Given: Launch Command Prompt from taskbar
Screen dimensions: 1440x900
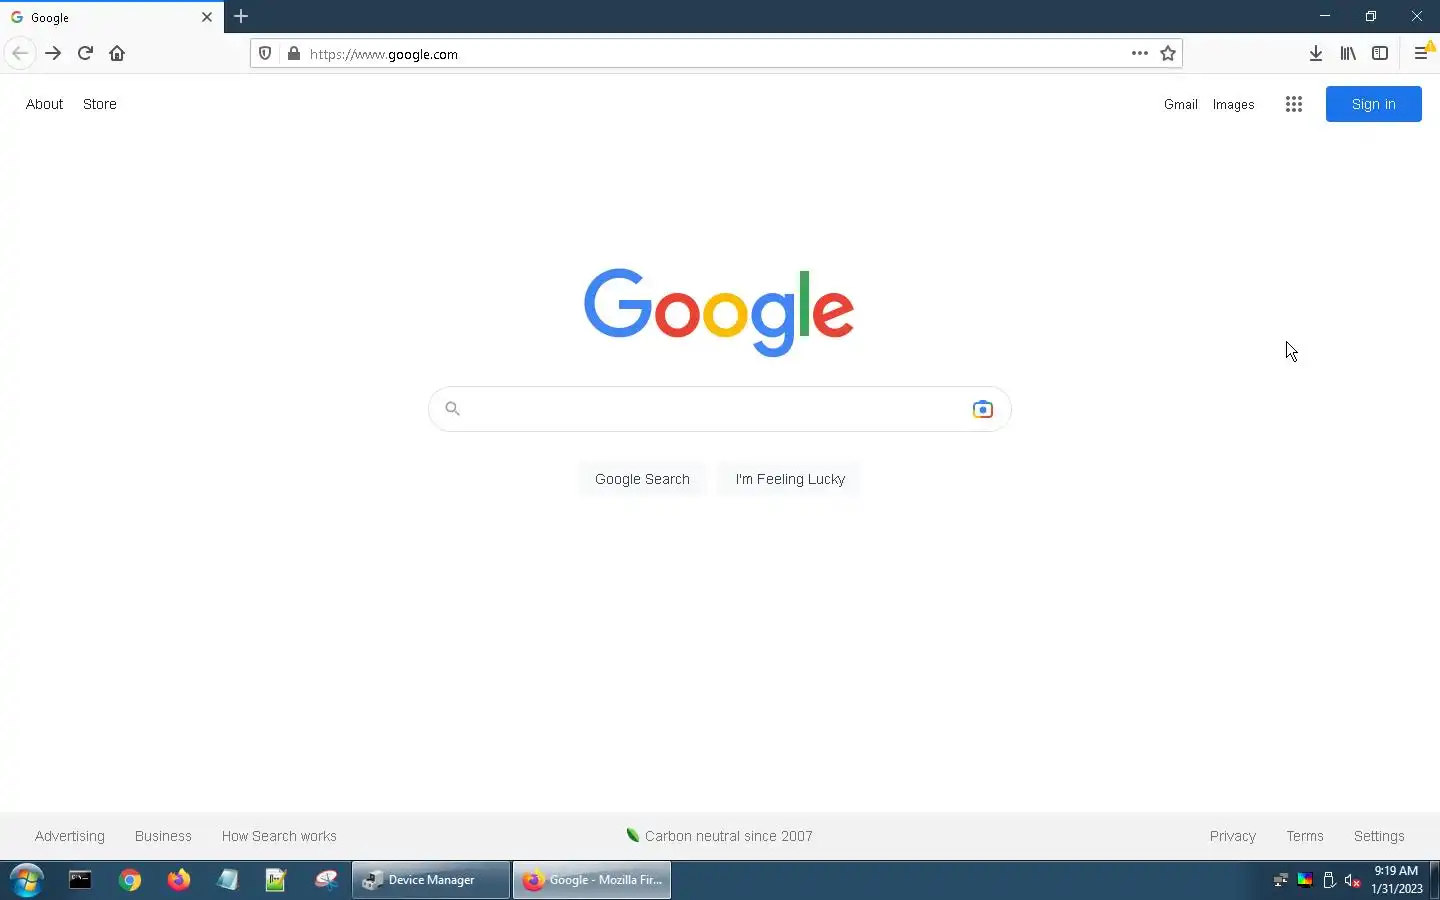Looking at the screenshot, I should pos(80,880).
